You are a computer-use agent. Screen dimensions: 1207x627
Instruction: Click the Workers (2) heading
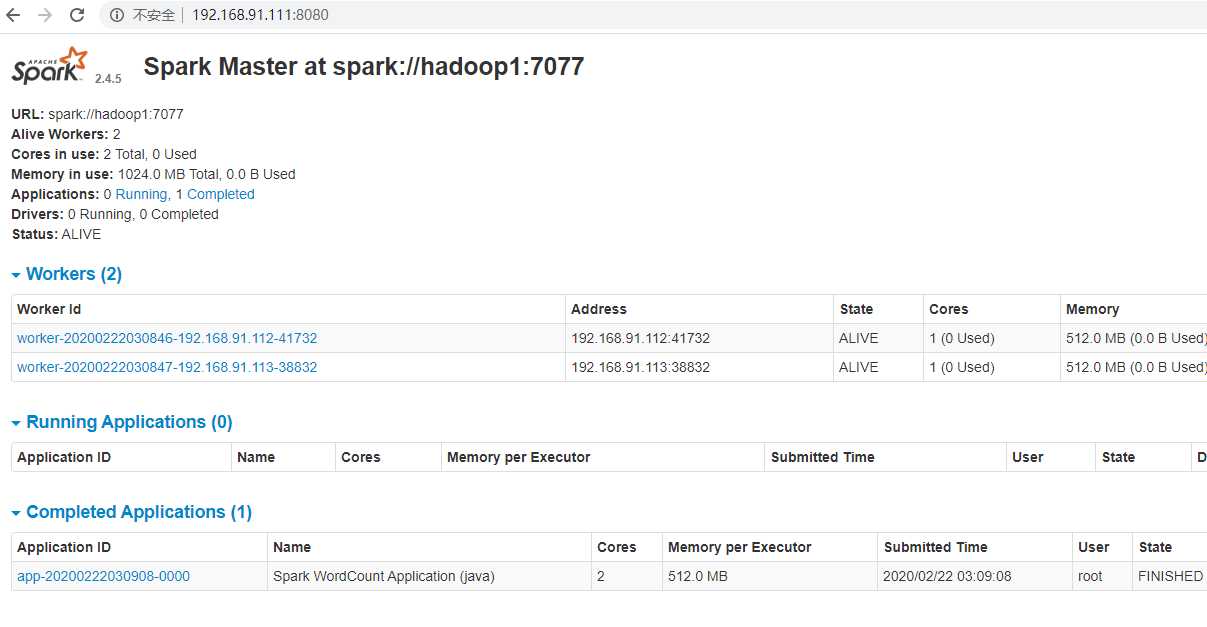pyautogui.click(x=74, y=274)
